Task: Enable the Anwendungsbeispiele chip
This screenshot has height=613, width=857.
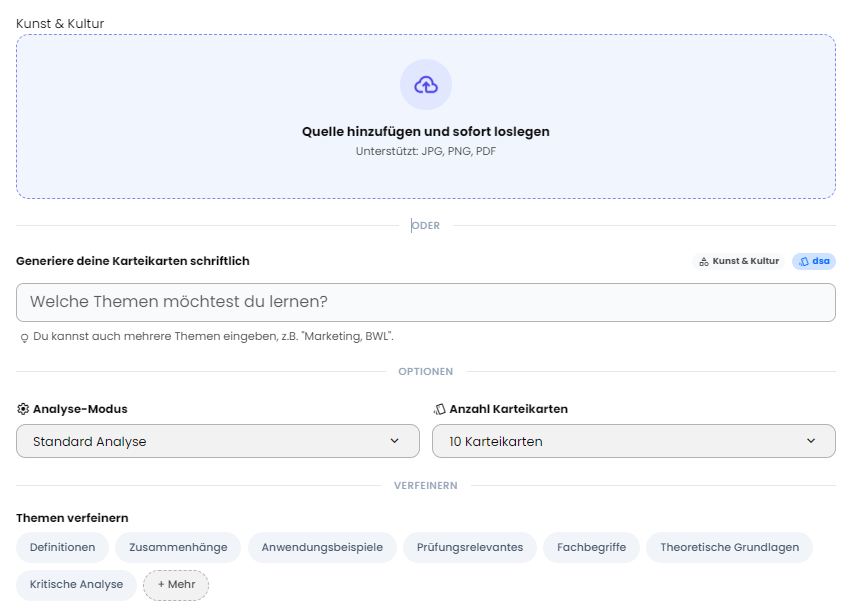Action: [x=322, y=548]
